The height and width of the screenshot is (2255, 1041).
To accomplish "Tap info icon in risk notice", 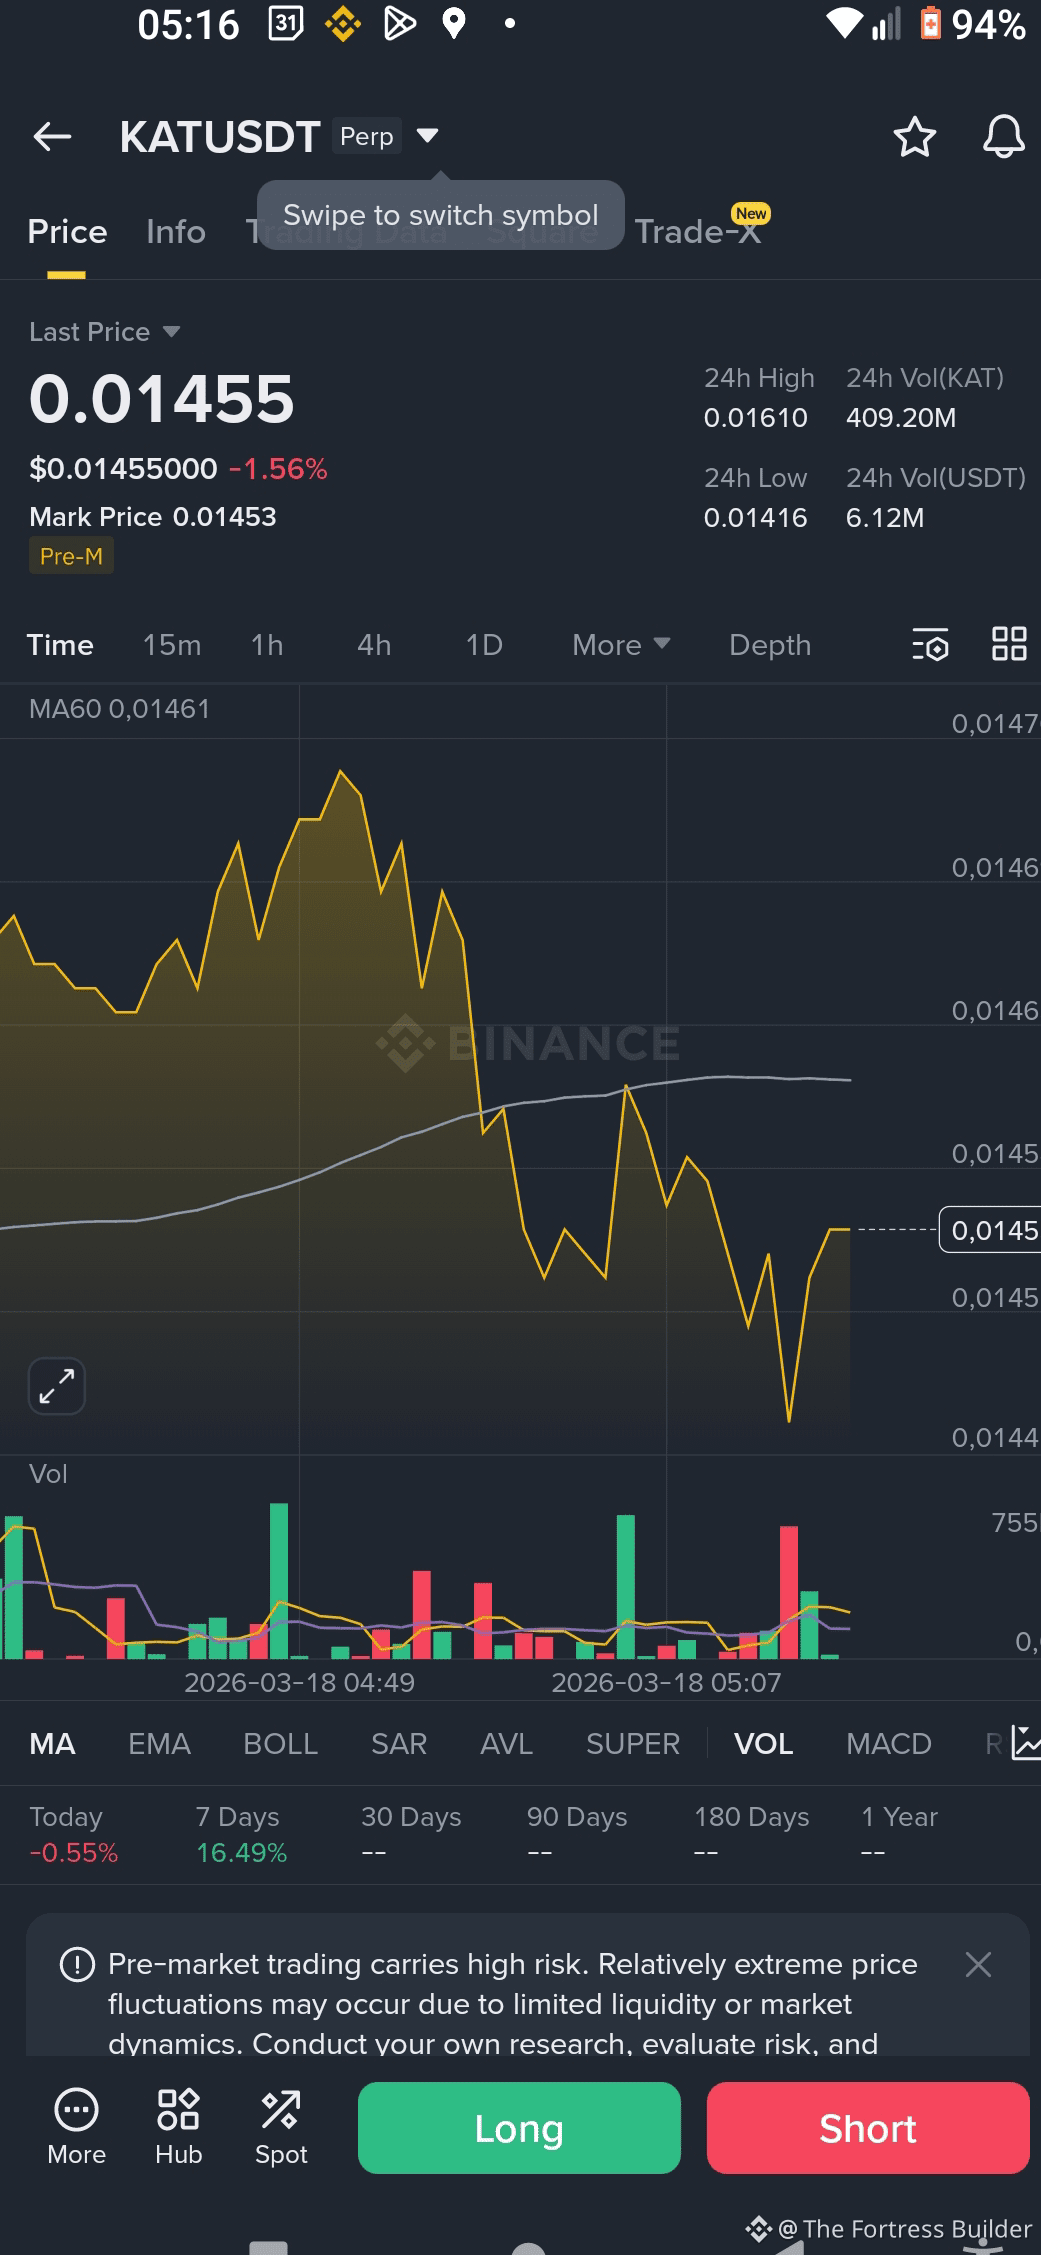I will pyautogui.click(x=77, y=1965).
